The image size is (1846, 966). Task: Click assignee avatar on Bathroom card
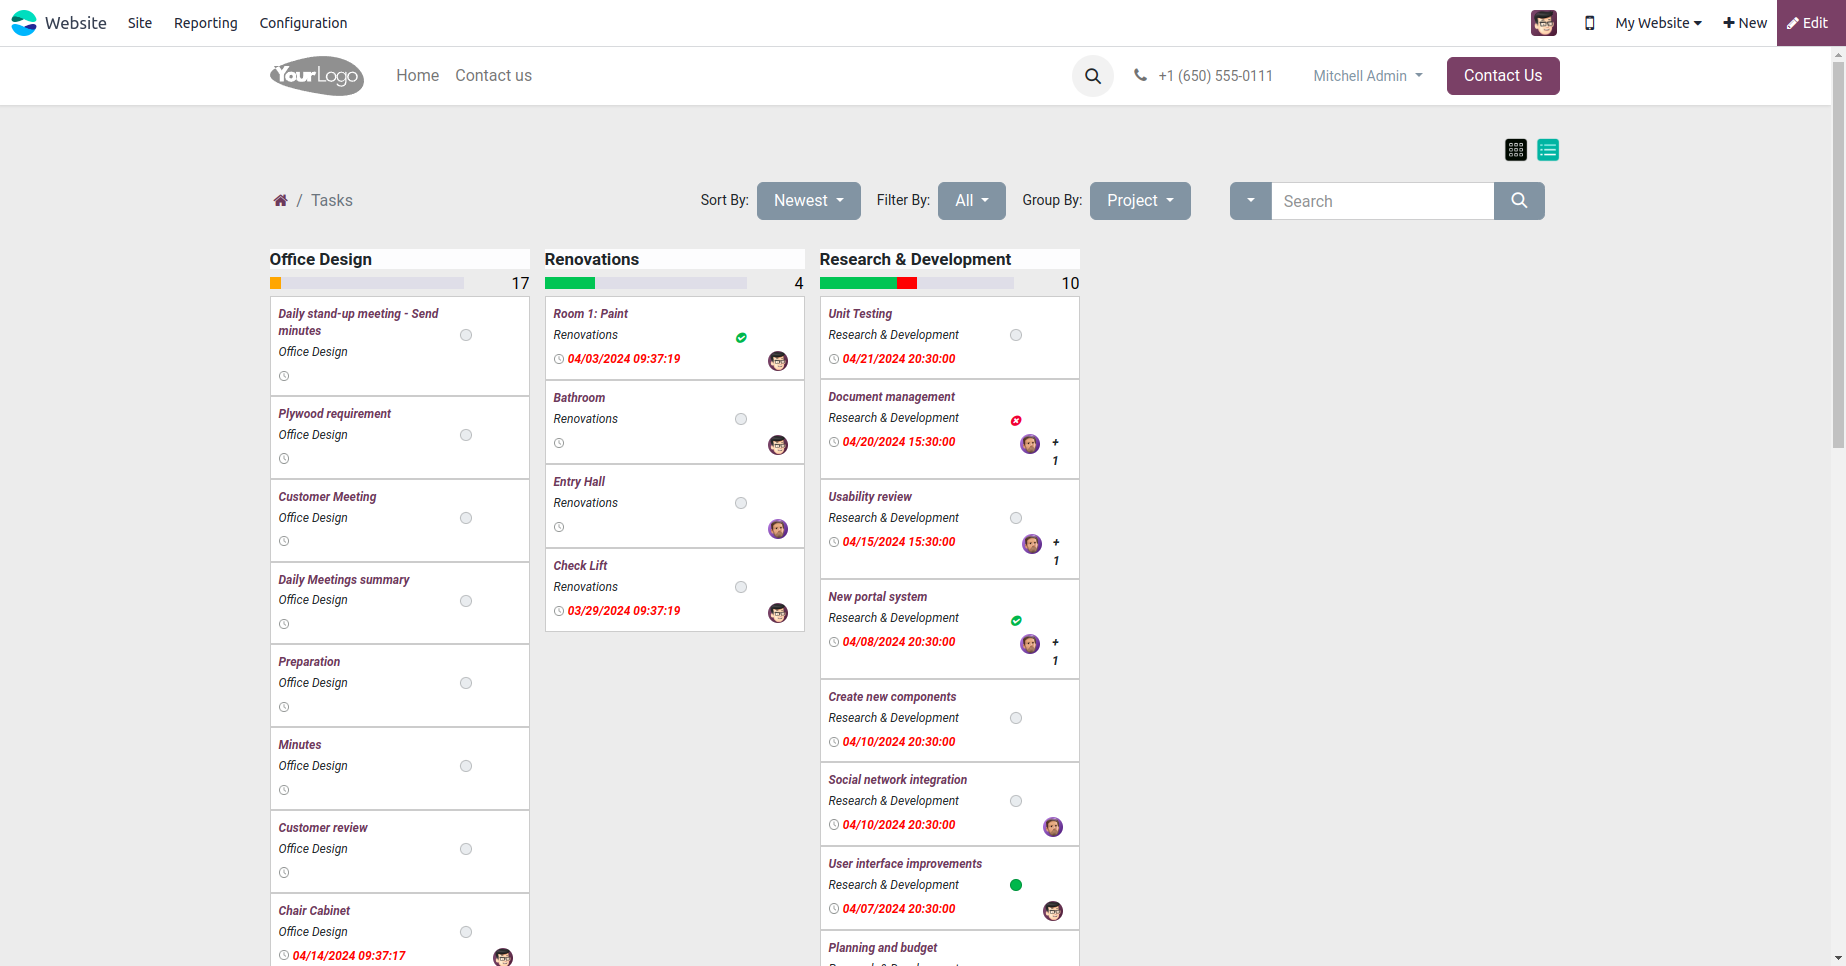click(778, 445)
